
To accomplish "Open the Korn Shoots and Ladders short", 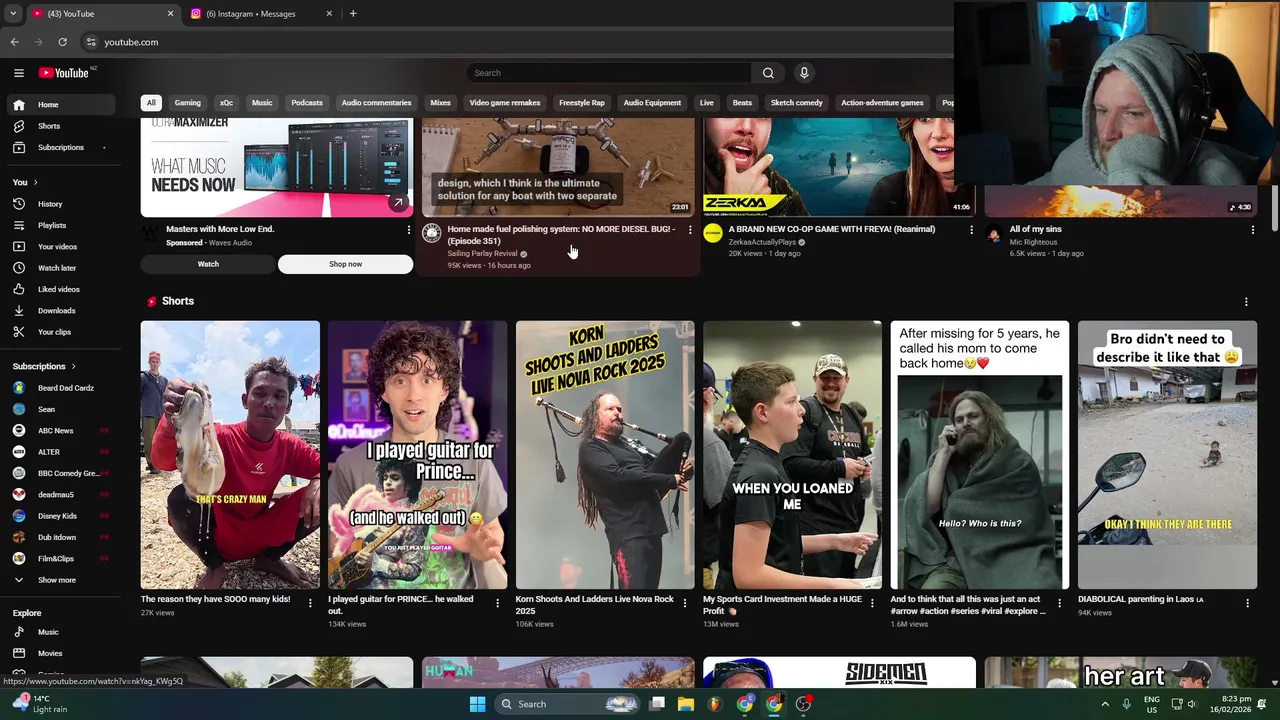I will tap(605, 455).
